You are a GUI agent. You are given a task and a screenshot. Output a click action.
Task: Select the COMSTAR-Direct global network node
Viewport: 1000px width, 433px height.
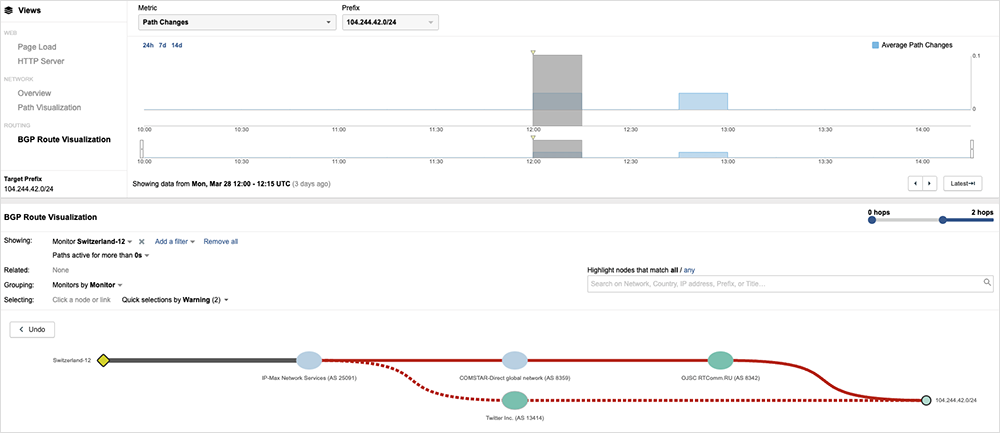pos(514,361)
